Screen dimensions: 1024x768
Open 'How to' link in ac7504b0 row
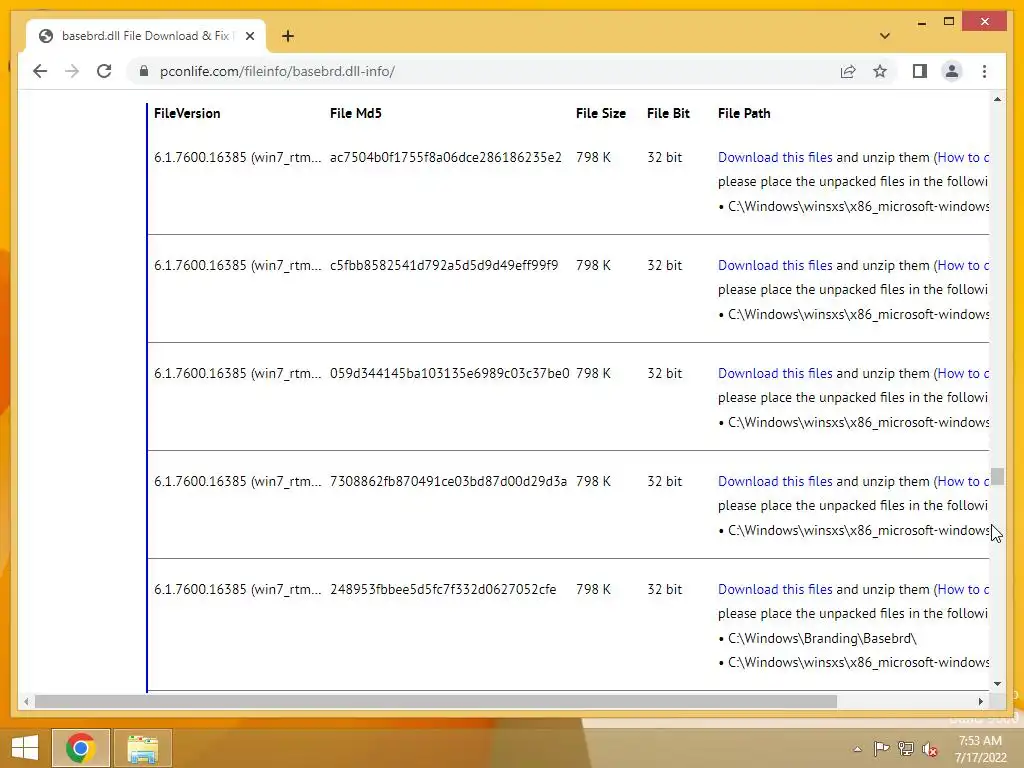(963, 157)
